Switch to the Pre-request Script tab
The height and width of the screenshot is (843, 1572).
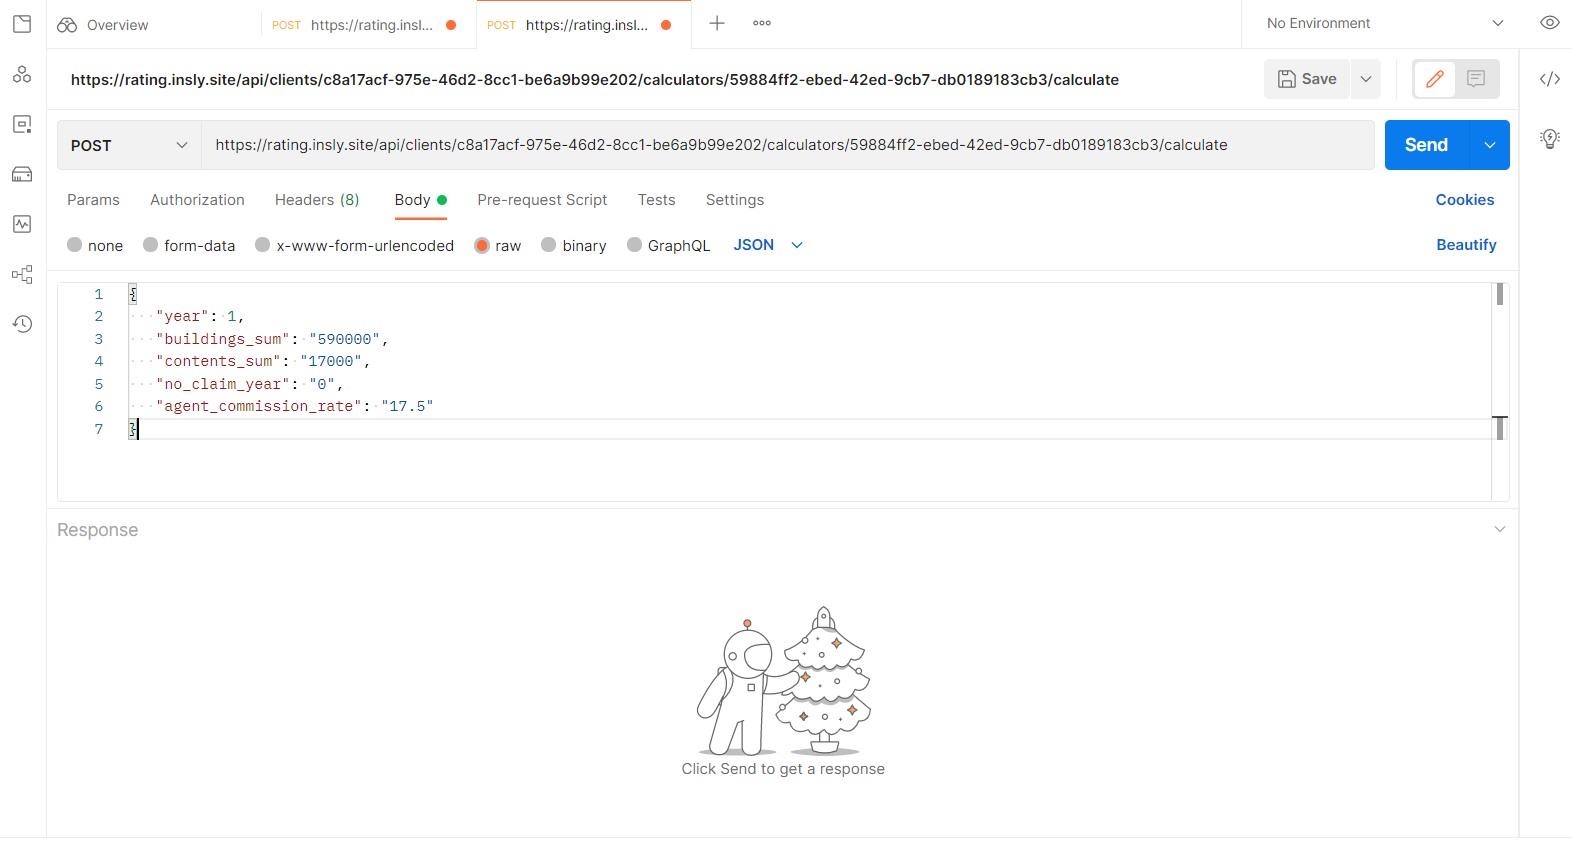click(542, 200)
